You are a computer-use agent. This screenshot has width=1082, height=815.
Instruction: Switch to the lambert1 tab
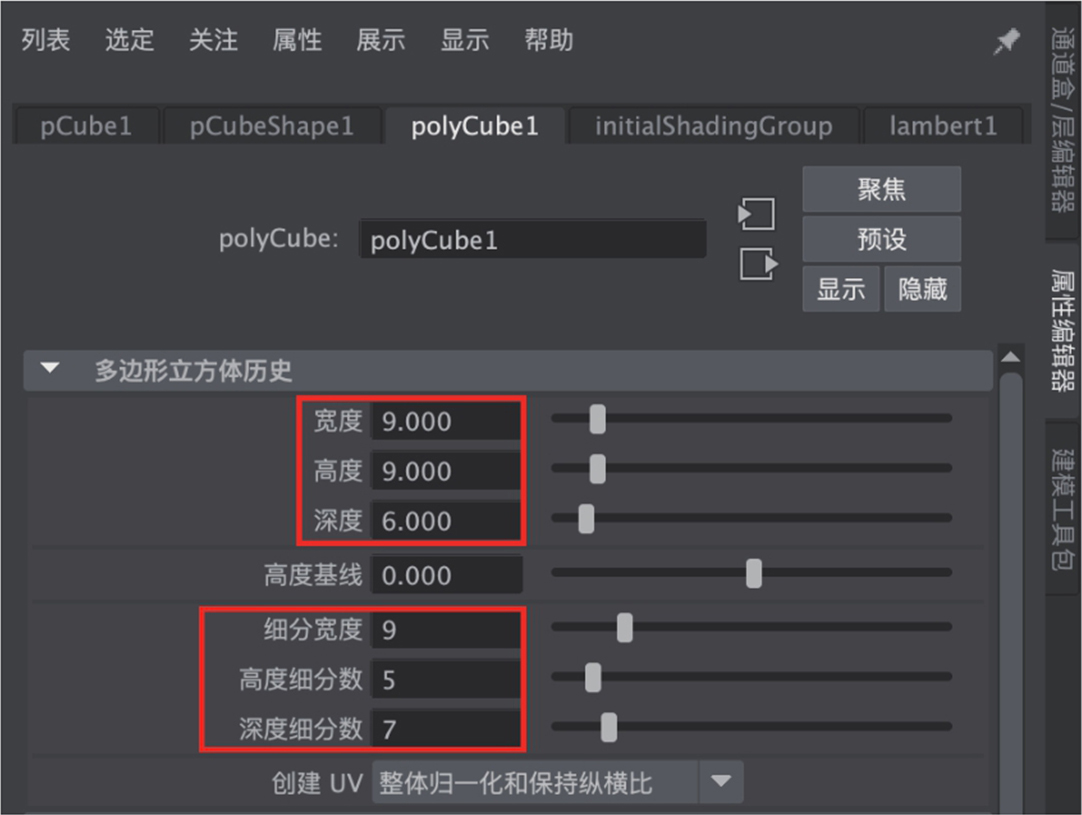point(943,126)
